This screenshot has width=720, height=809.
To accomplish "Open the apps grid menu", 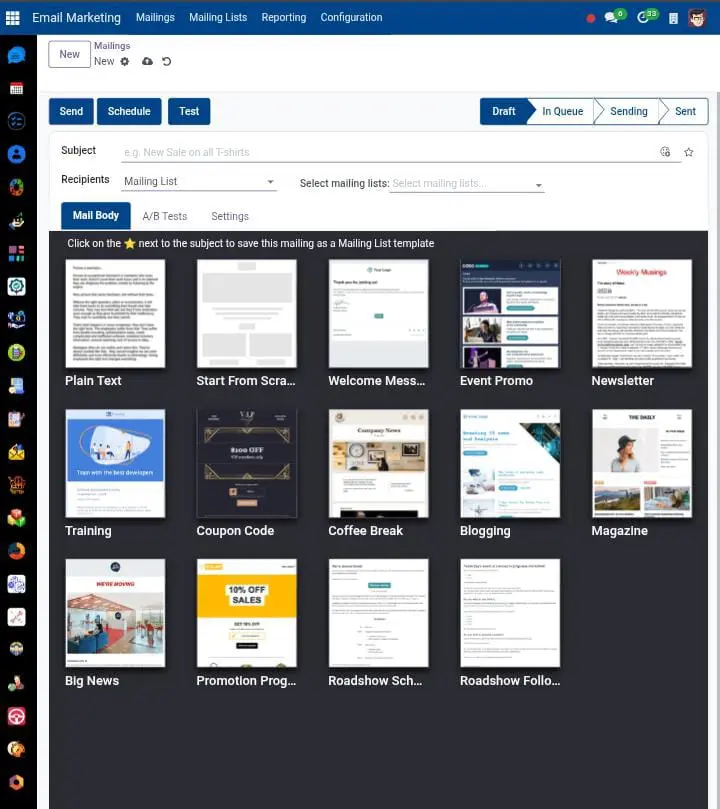I will [12, 18].
